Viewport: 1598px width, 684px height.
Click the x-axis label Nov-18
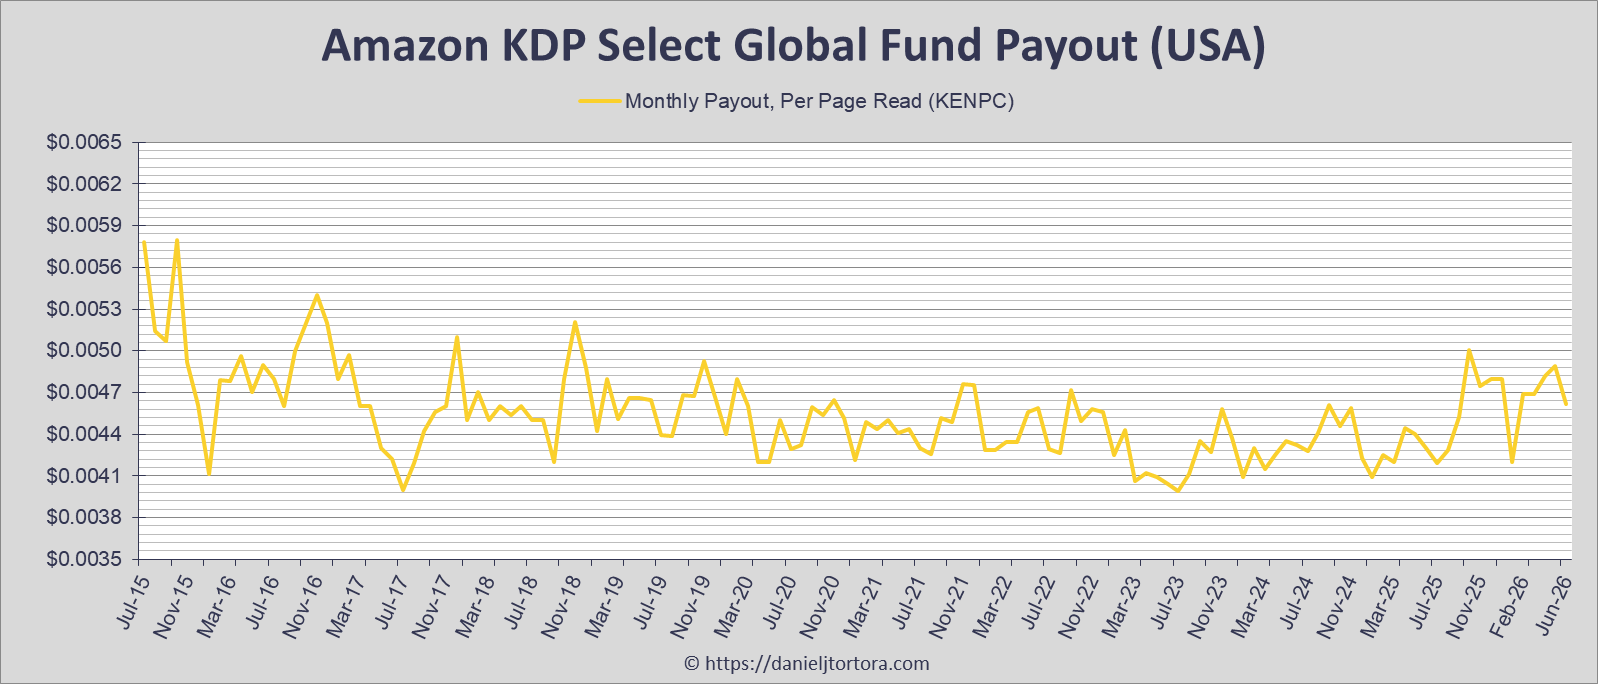pos(561,607)
